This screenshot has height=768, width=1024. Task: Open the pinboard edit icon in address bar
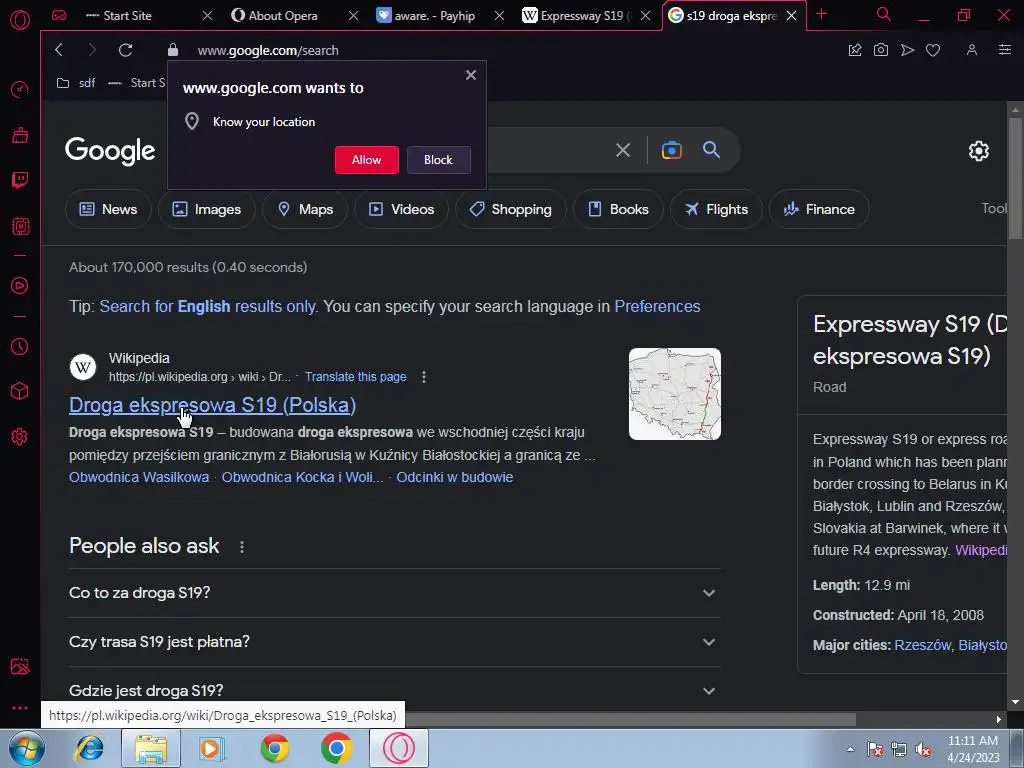click(x=854, y=50)
